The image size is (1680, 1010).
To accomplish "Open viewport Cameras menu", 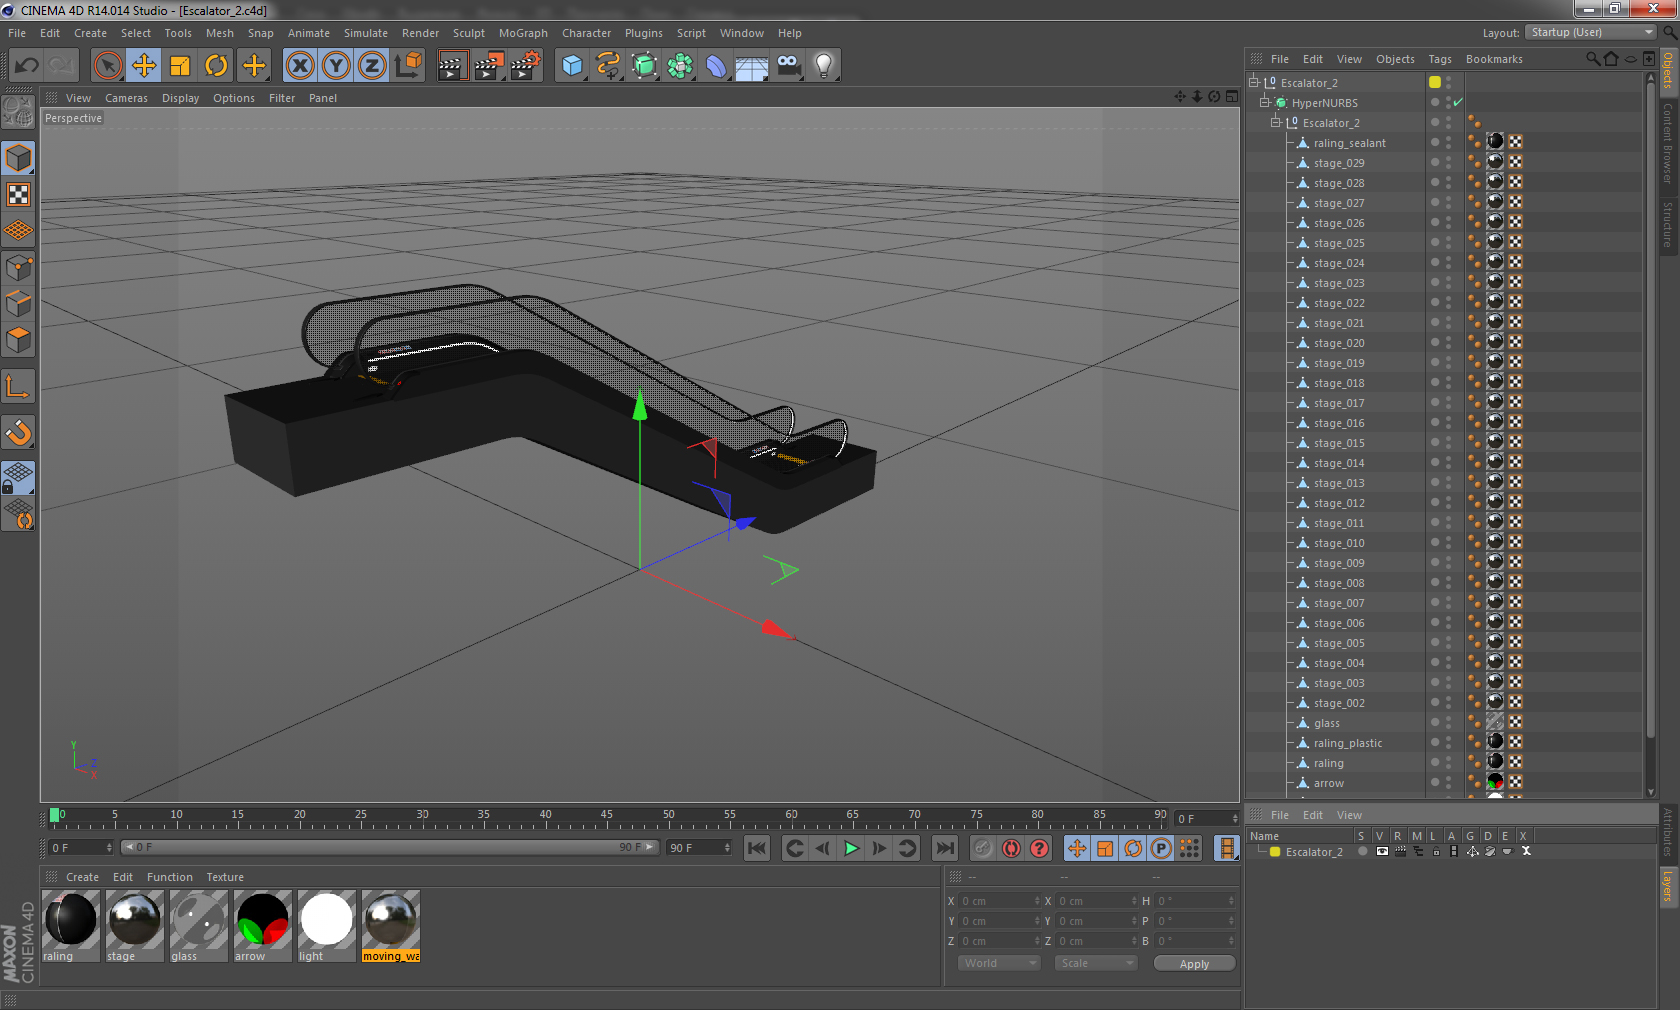I will 126,98.
